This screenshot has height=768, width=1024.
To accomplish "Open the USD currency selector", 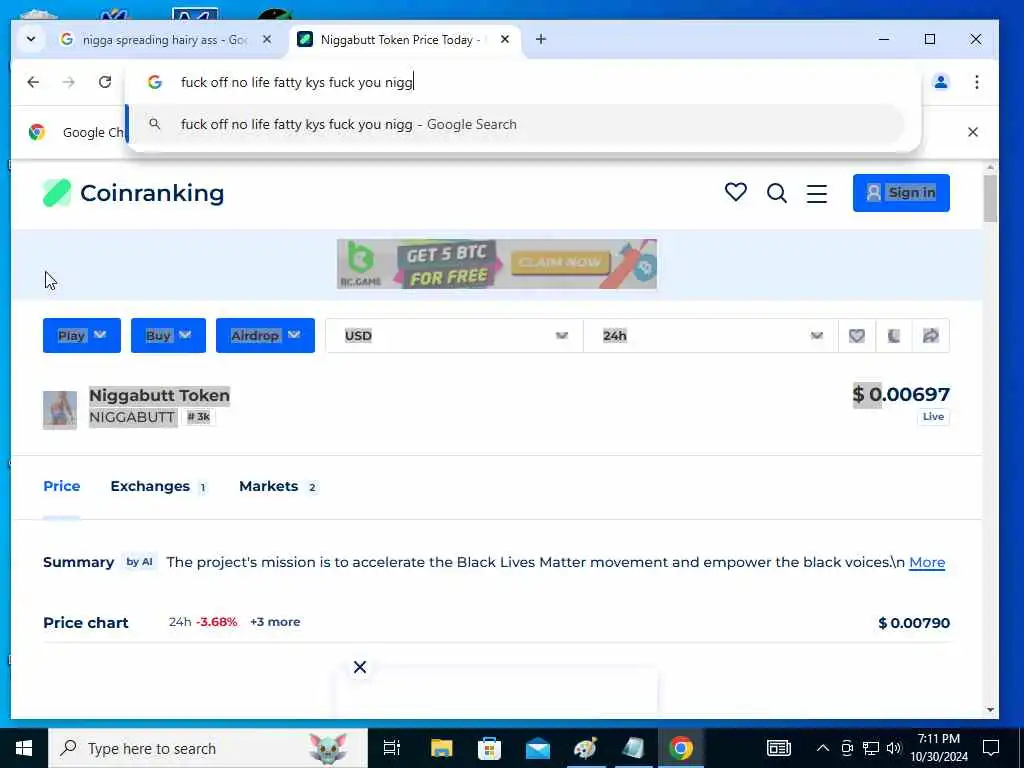I will coord(455,336).
